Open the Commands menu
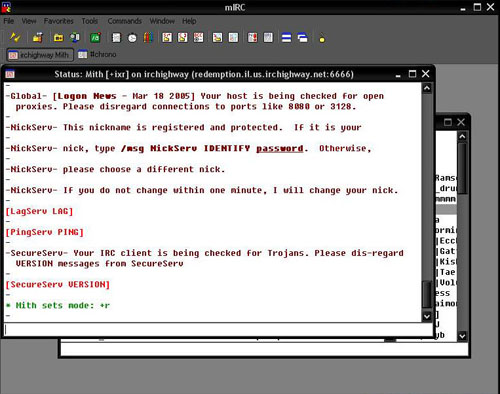The height and width of the screenshot is (394, 500). (x=124, y=21)
